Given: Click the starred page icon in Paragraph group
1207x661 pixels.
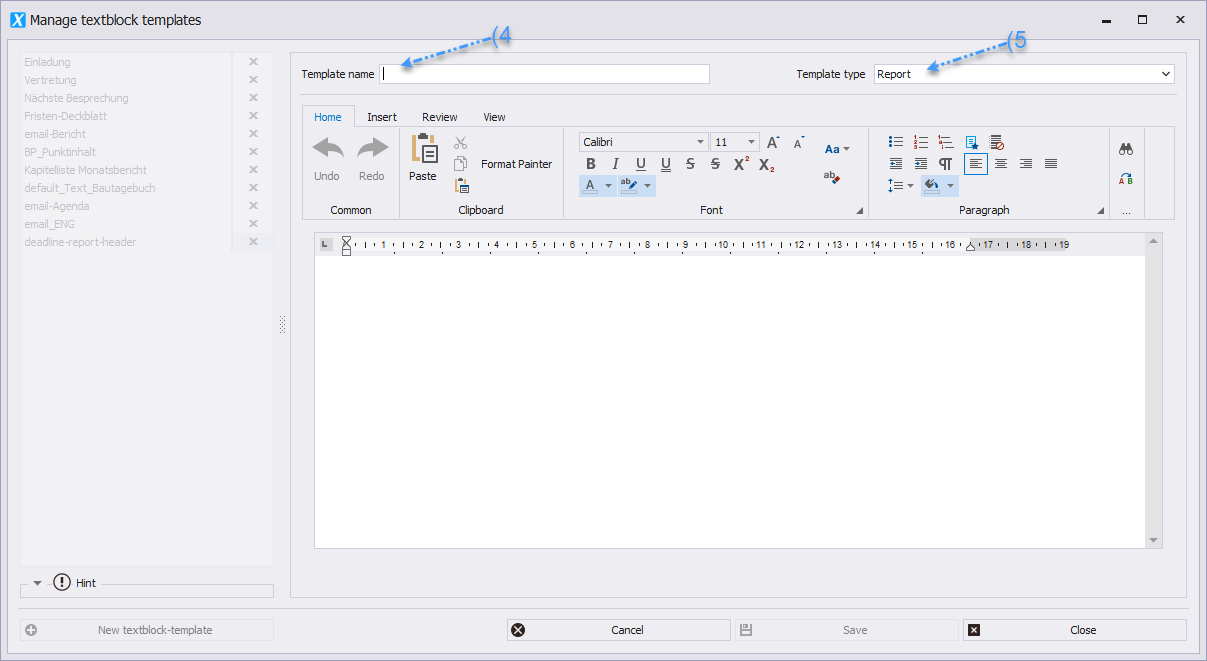Looking at the screenshot, I should coord(972,143).
